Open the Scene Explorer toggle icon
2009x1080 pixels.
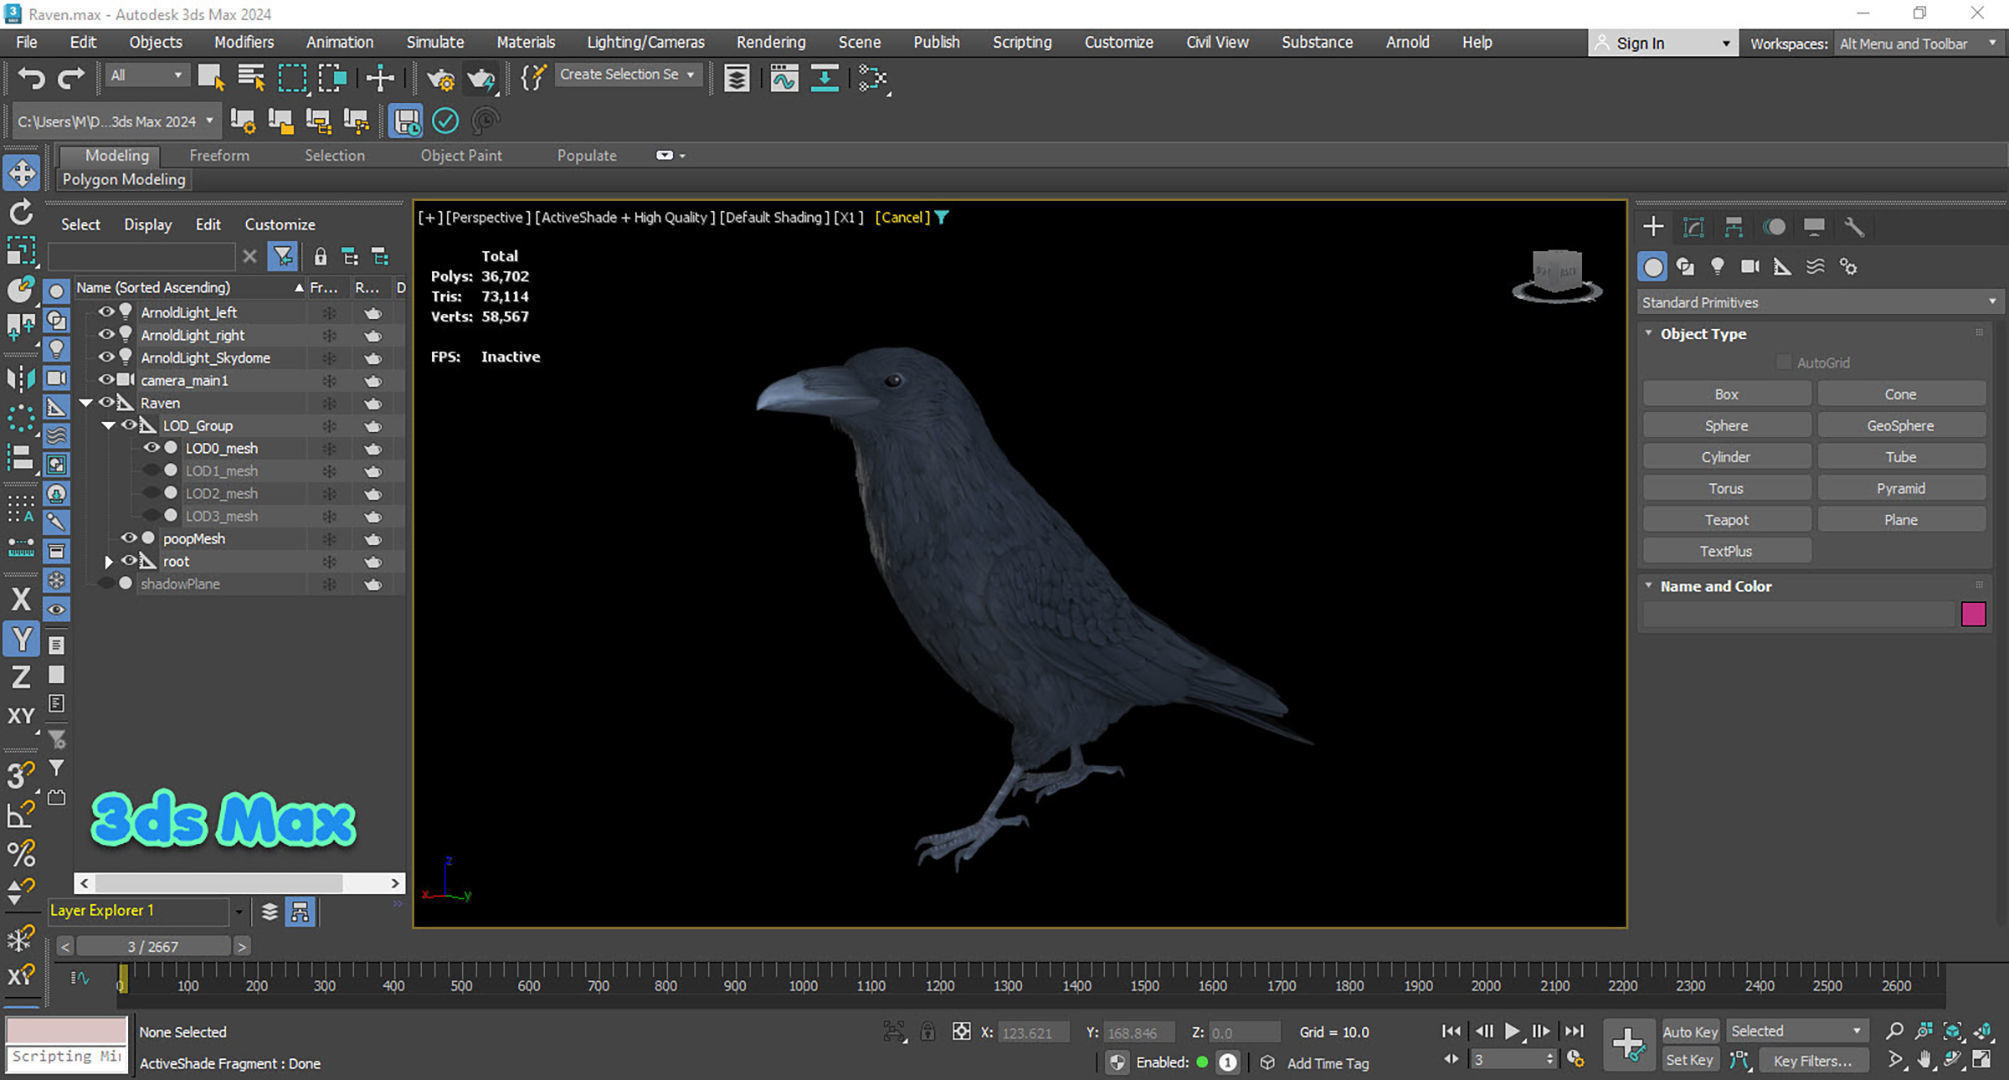[x=736, y=77]
